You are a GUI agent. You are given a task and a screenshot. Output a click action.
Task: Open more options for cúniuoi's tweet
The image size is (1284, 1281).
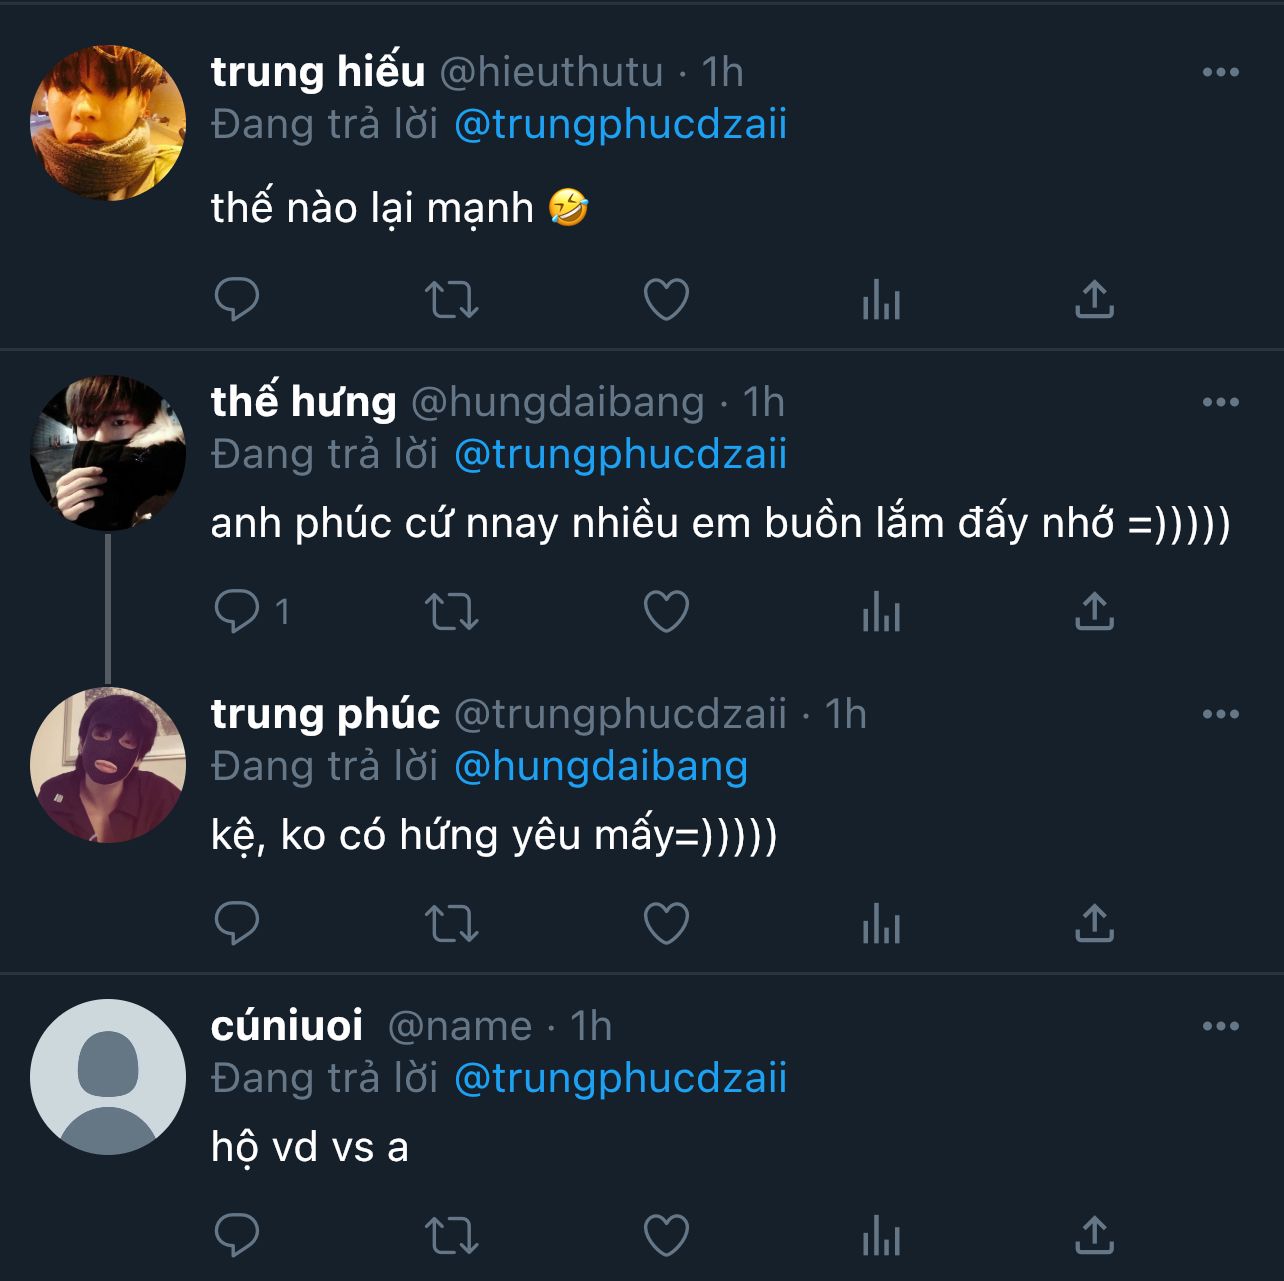(x=1220, y=1026)
